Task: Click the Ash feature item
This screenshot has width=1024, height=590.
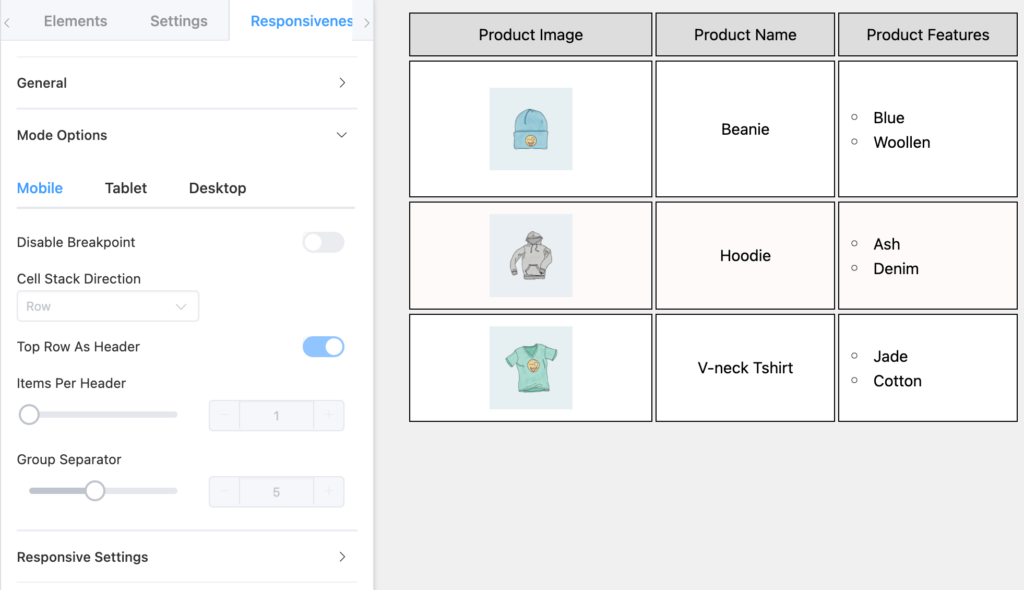Action: tap(887, 244)
